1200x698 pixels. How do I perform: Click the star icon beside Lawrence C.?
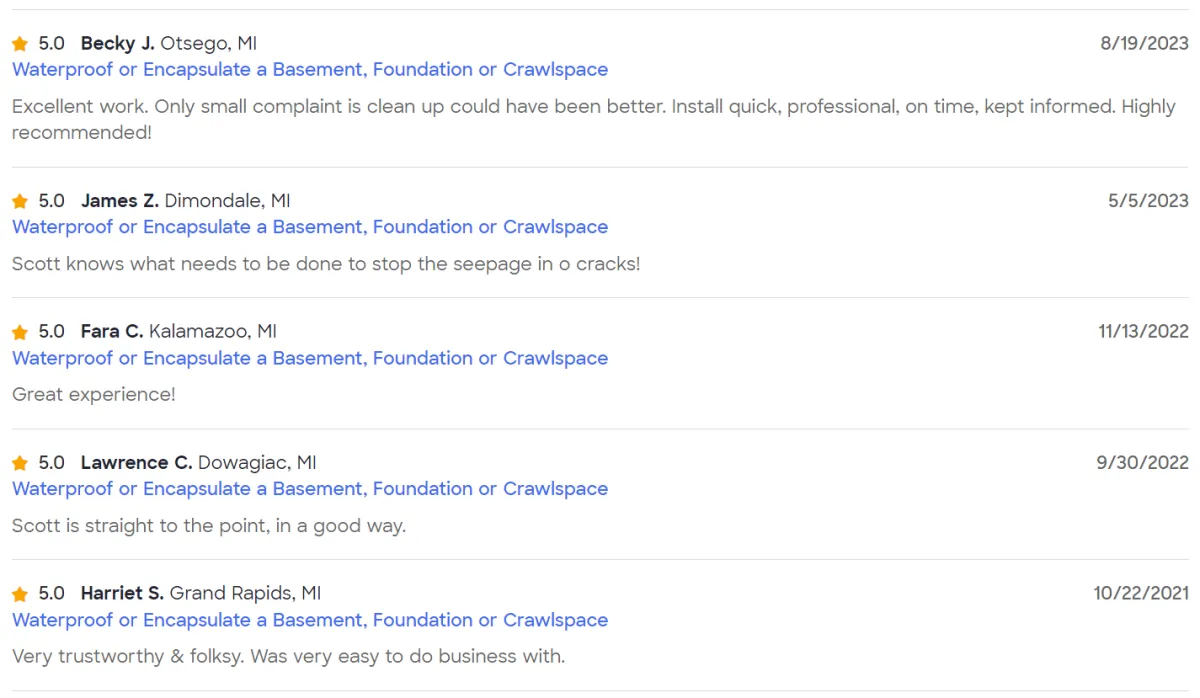[x=20, y=463]
